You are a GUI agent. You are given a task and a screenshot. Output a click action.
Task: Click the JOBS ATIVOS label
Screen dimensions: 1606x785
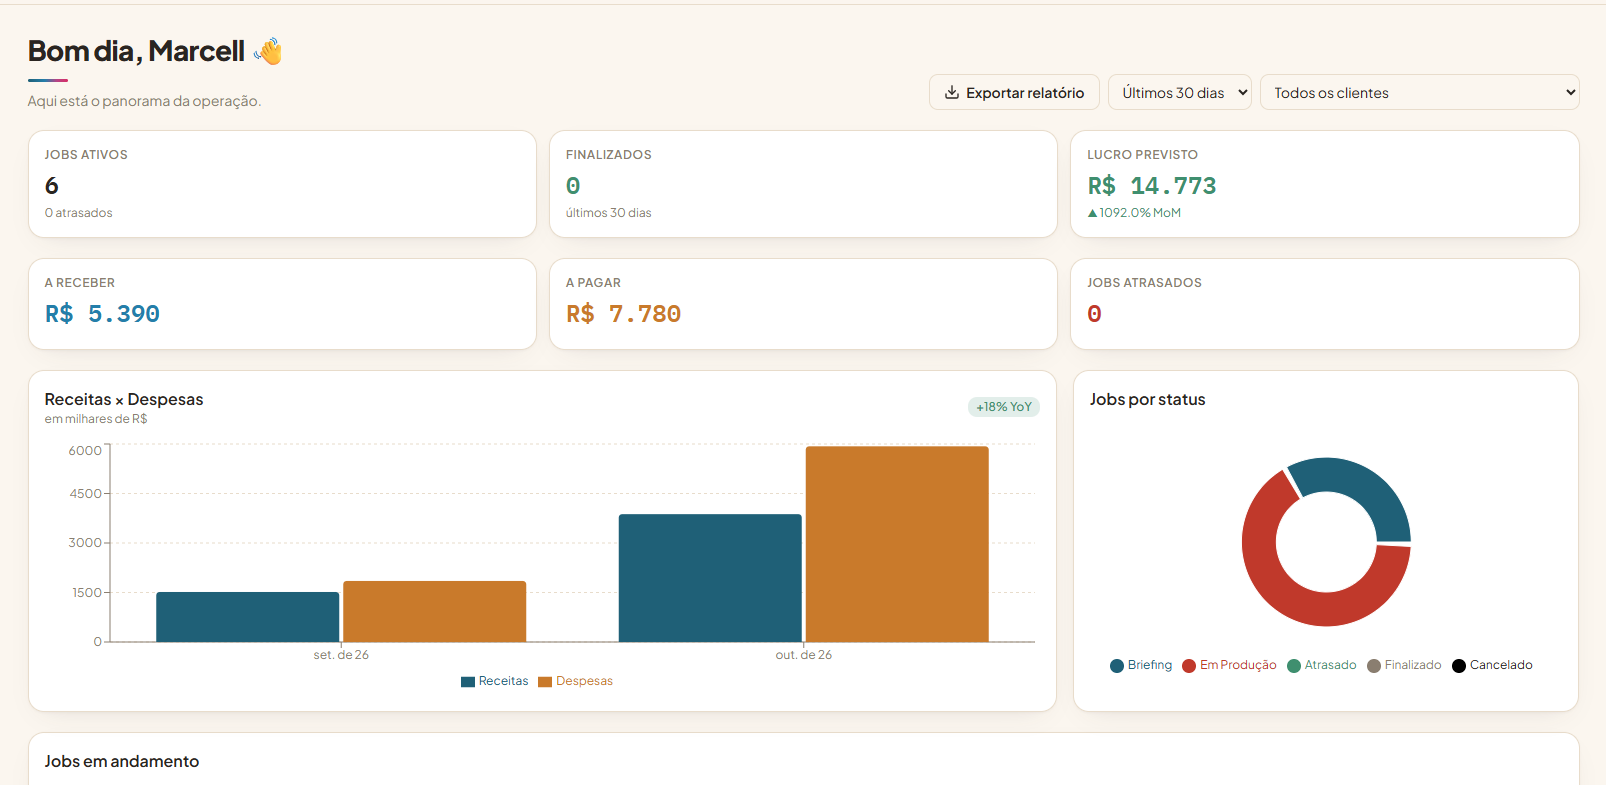(x=86, y=155)
